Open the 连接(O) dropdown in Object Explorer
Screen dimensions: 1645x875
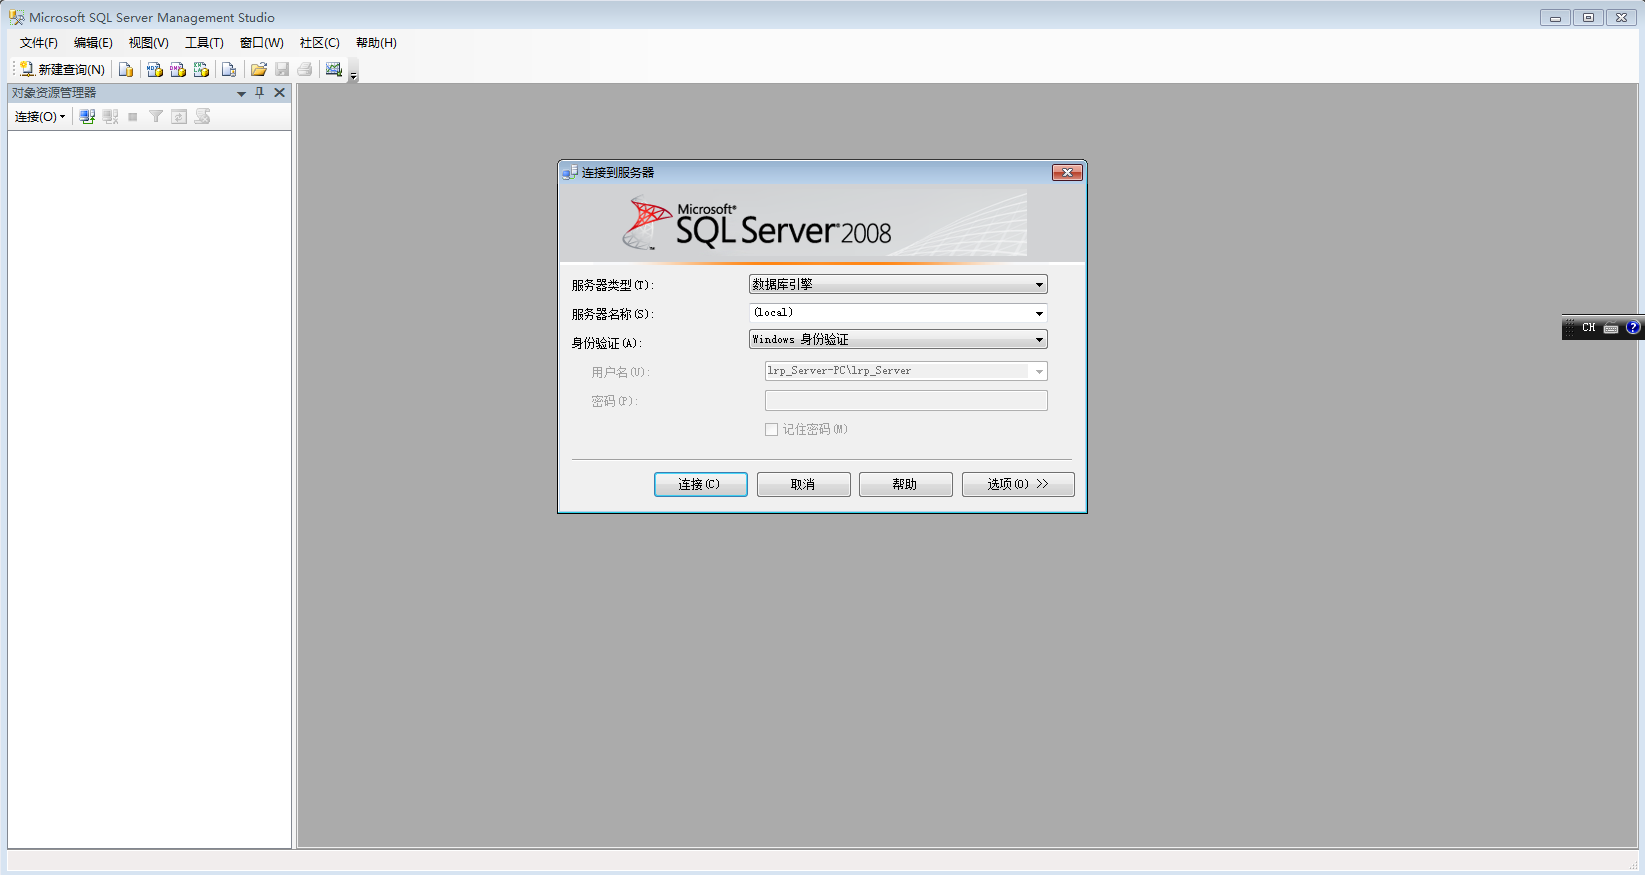click(40, 117)
